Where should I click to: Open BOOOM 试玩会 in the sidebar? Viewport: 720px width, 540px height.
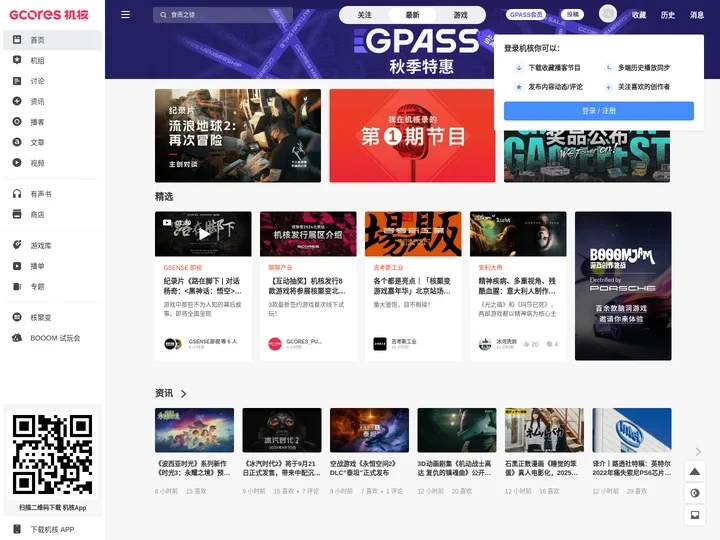52,338
